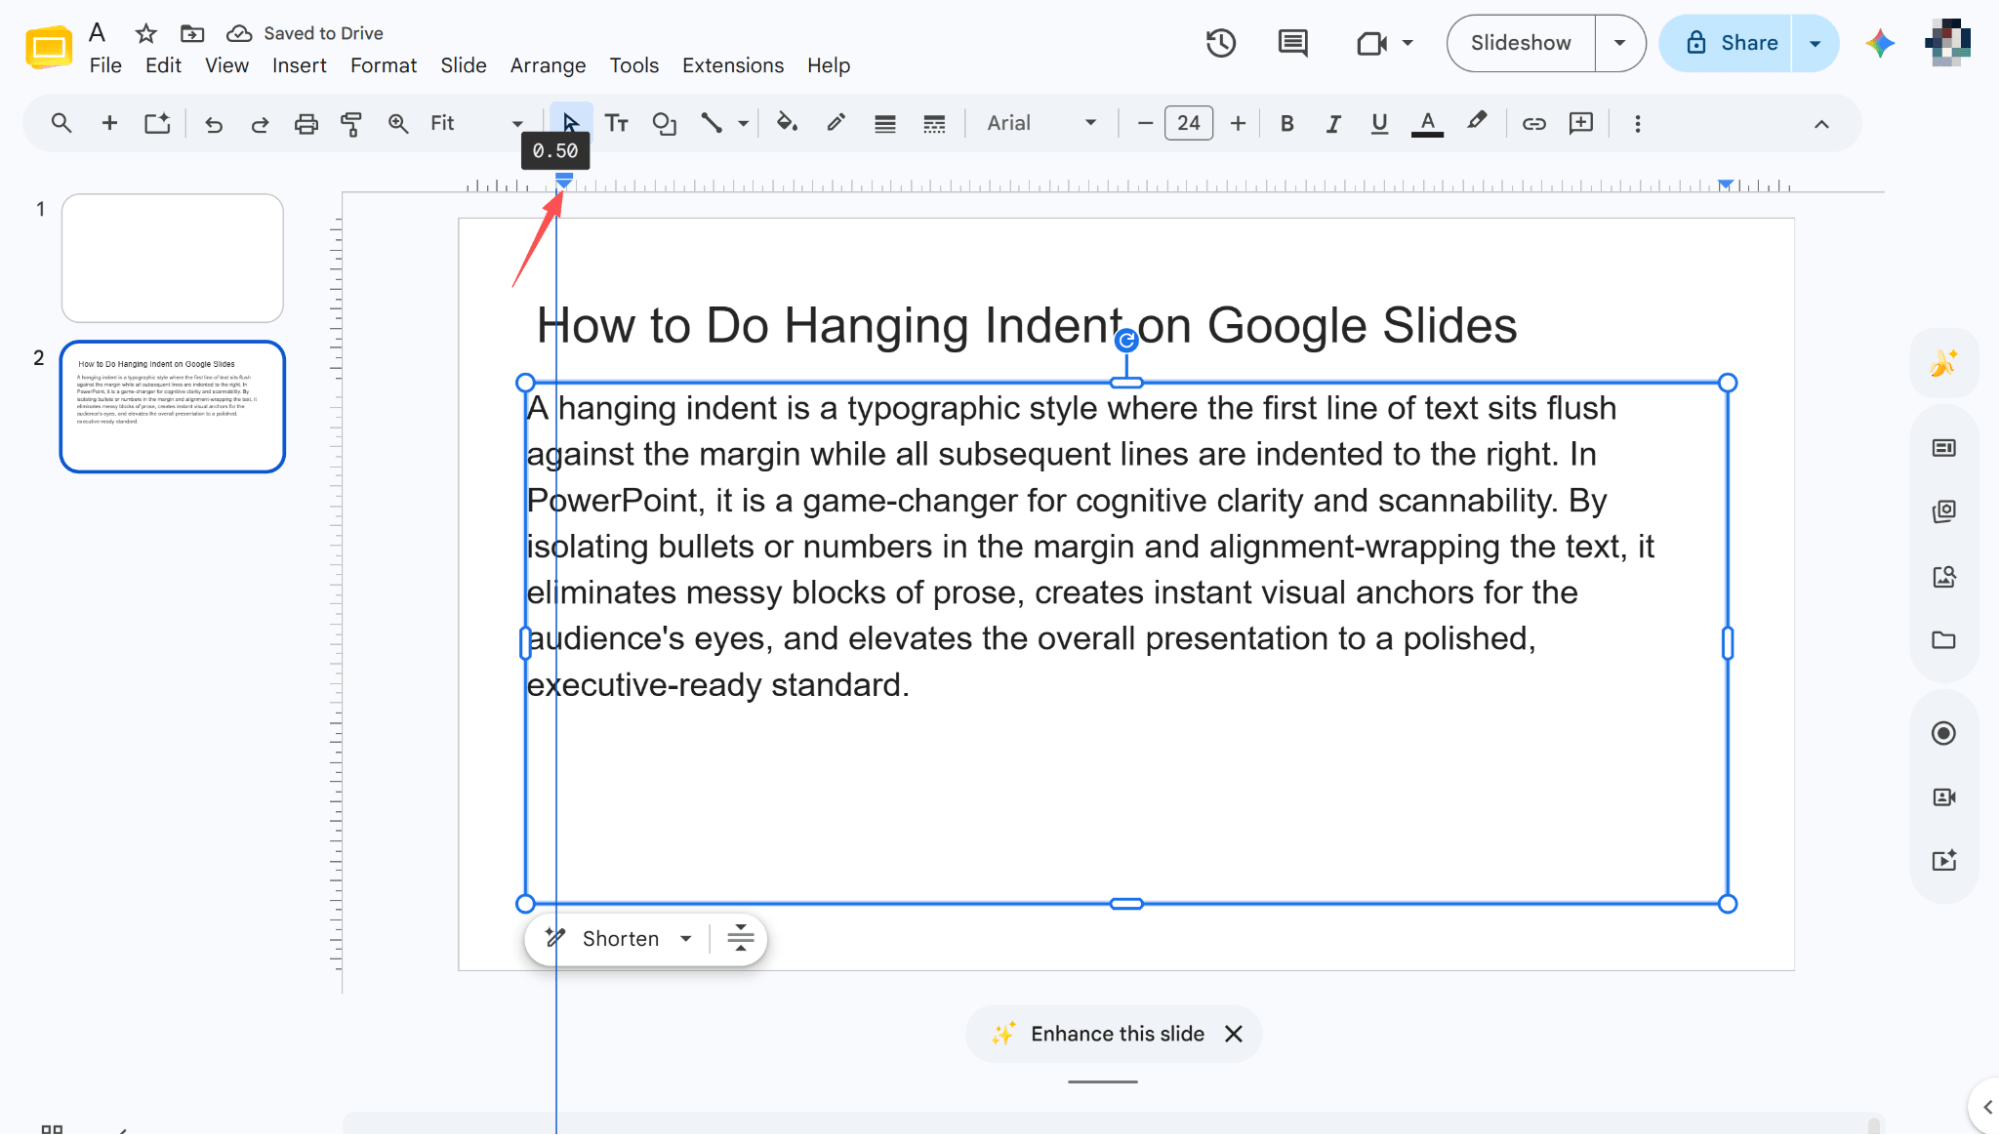Open version history clock icon
This screenshot has height=1135, width=1999.
click(x=1220, y=43)
